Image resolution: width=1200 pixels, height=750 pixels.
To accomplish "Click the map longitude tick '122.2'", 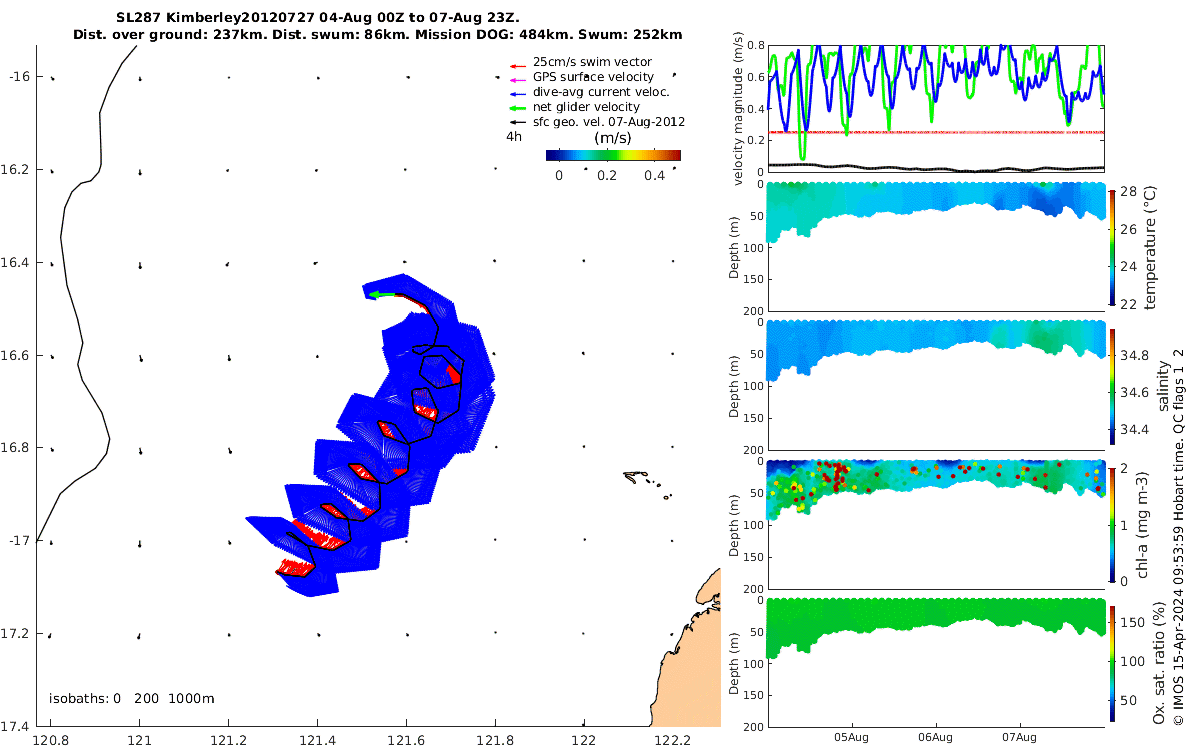I will (x=672, y=741).
